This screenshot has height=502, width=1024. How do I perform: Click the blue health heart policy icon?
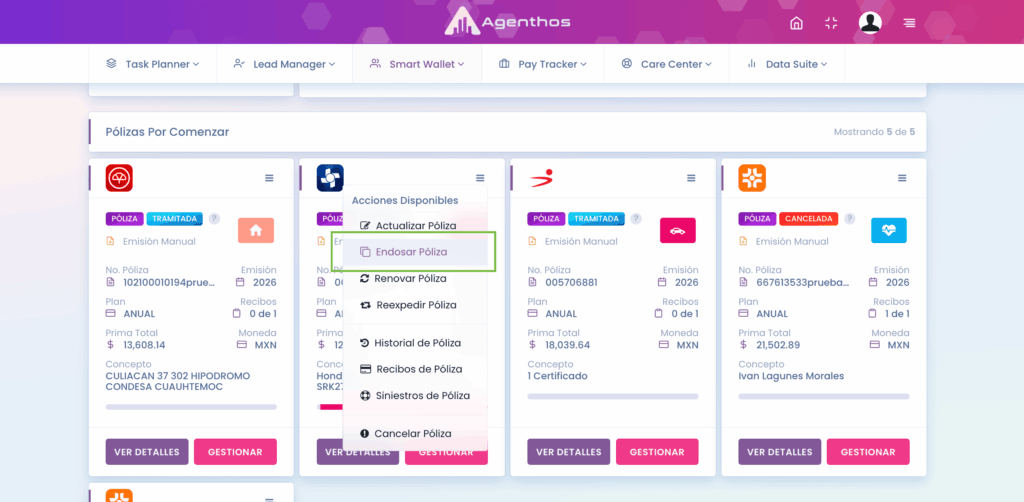tap(889, 230)
